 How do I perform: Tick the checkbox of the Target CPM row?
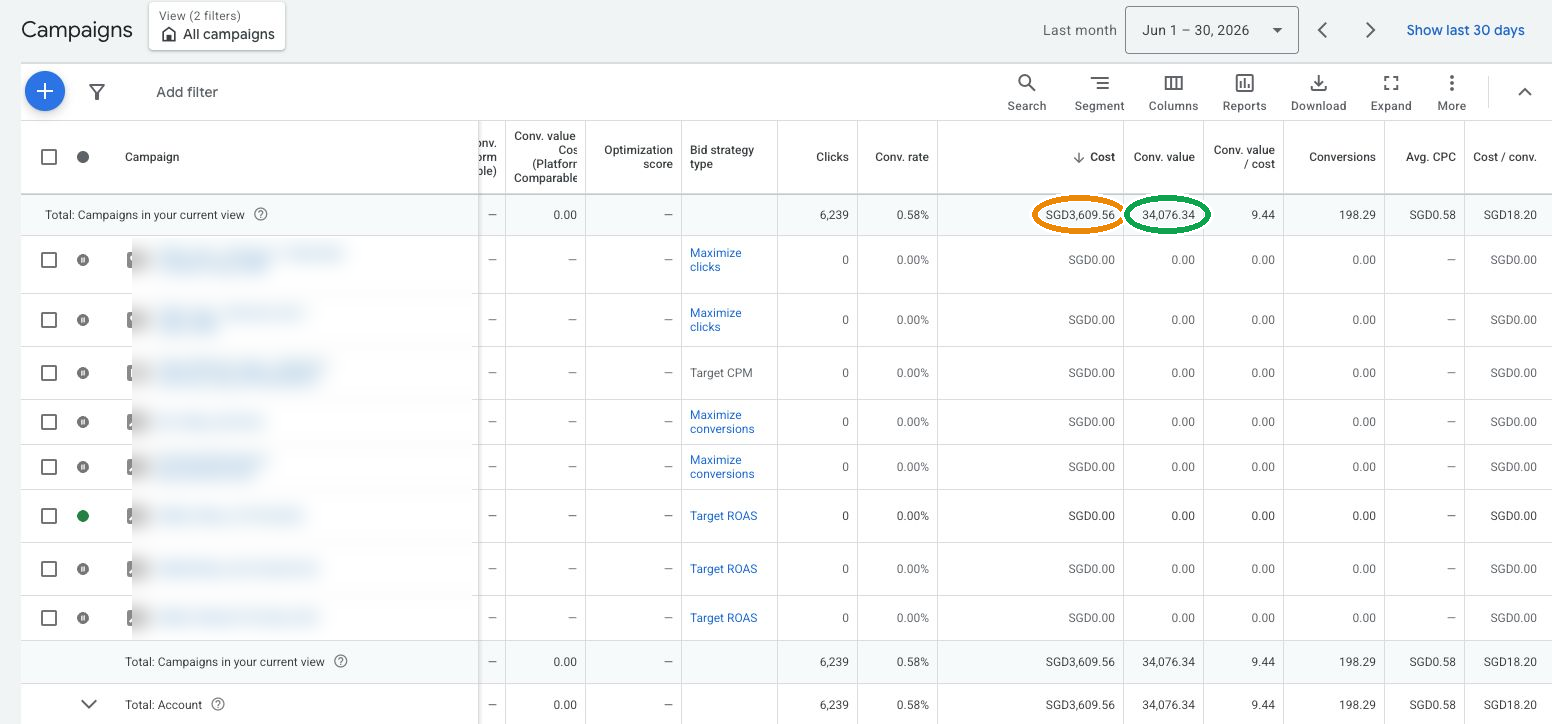click(49, 373)
